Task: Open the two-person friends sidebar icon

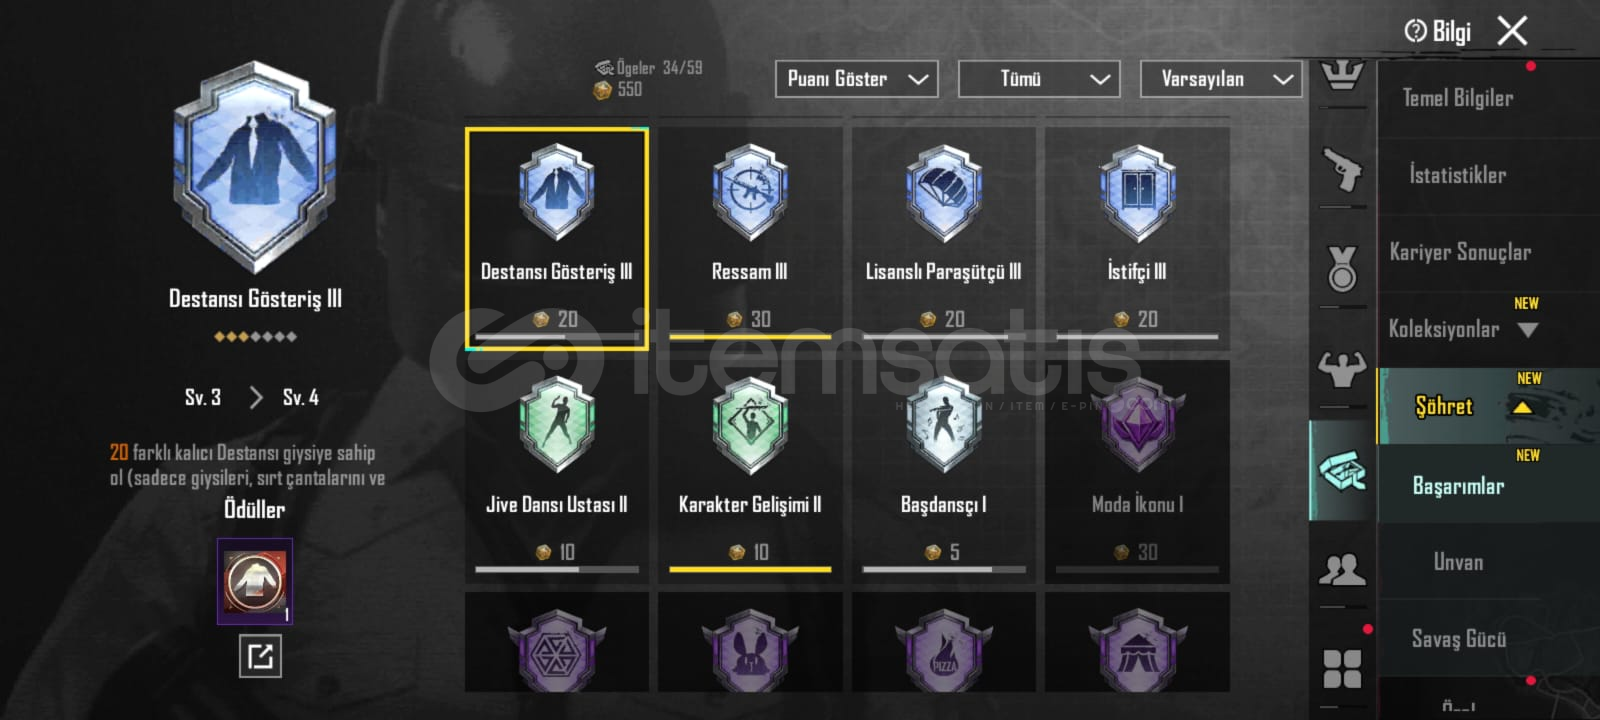Action: pyautogui.click(x=1342, y=569)
